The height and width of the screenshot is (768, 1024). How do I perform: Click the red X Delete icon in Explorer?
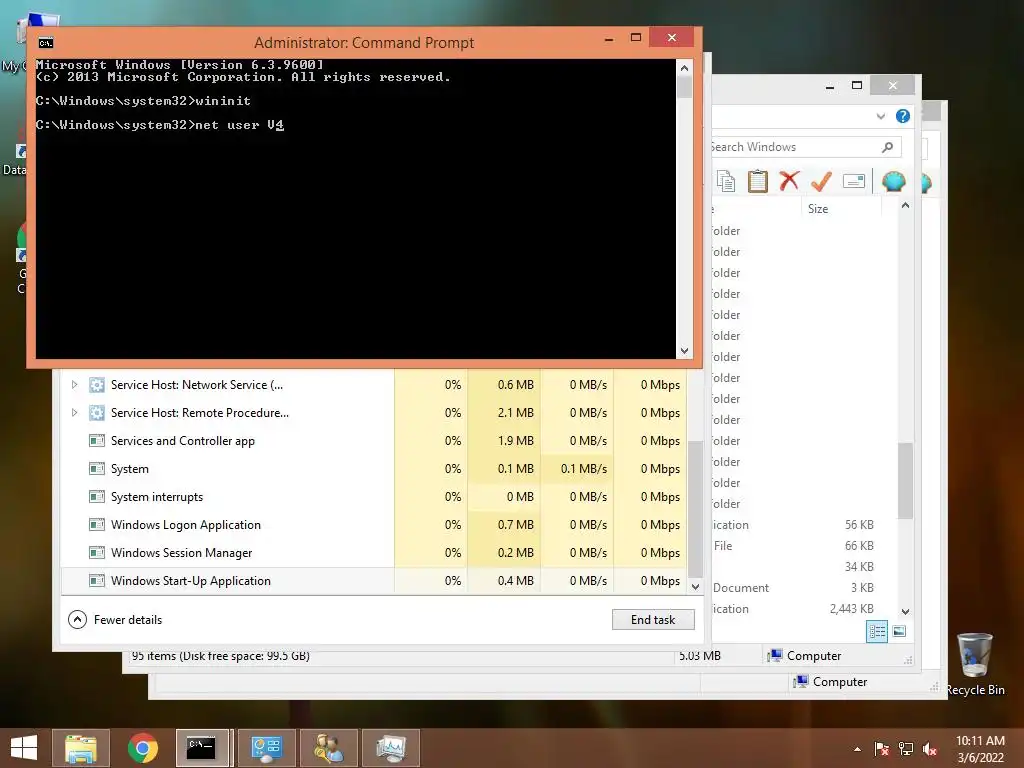point(789,181)
